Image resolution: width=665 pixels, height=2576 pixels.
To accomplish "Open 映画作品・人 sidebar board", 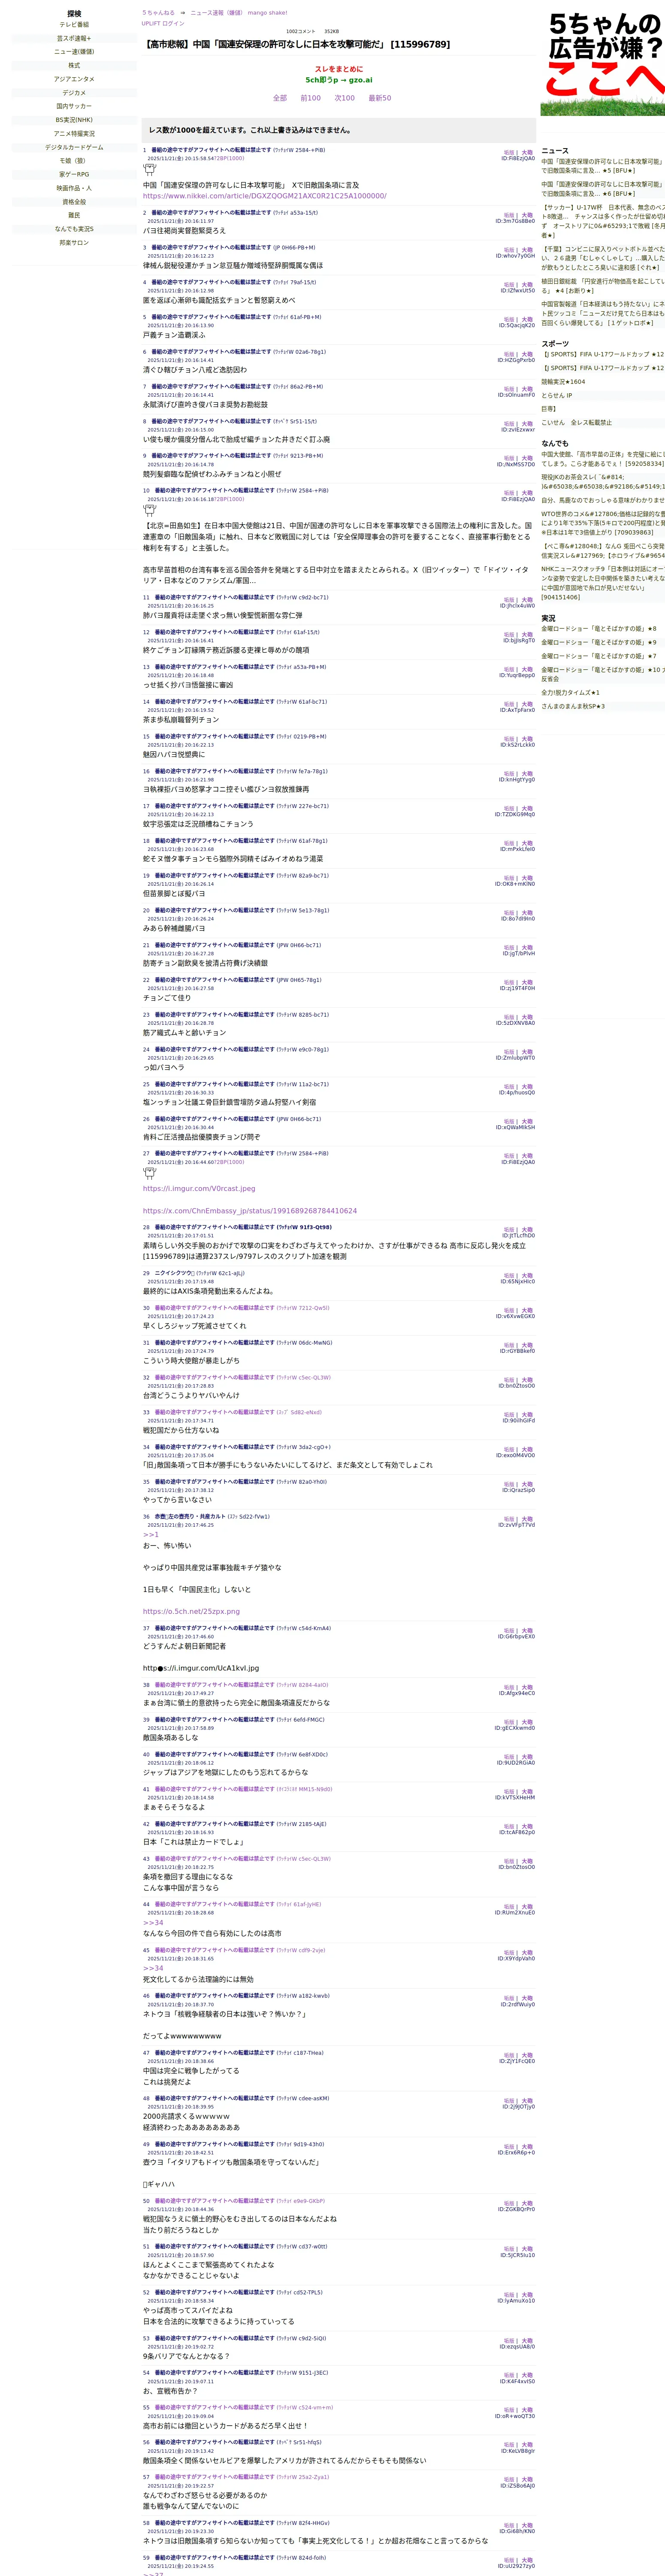I will [x=74, y=188].
